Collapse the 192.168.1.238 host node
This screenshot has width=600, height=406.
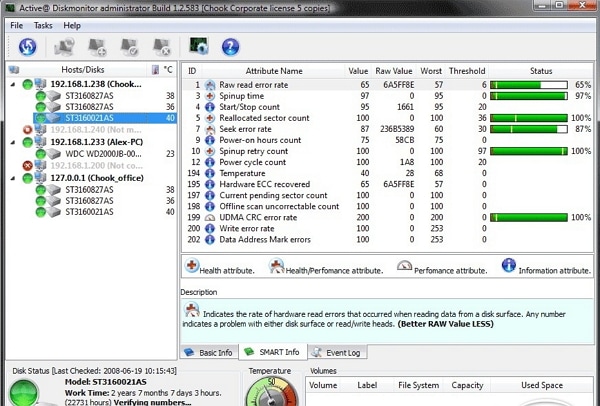pyautogui.click(x=13, y=84)
